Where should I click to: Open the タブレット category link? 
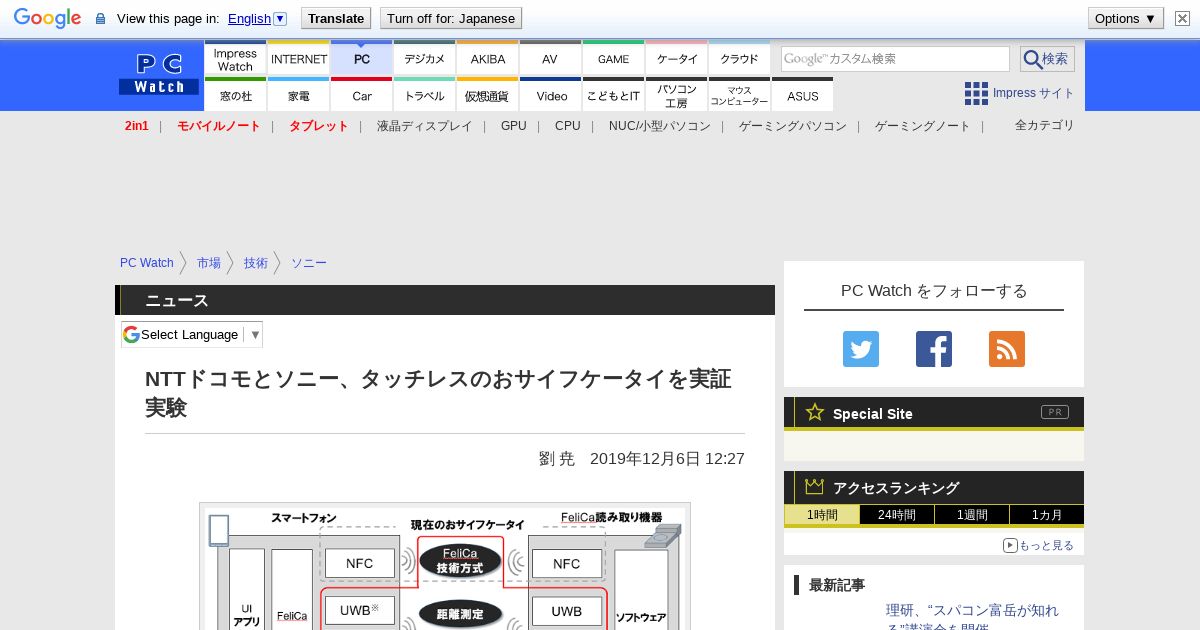[319, 126]
